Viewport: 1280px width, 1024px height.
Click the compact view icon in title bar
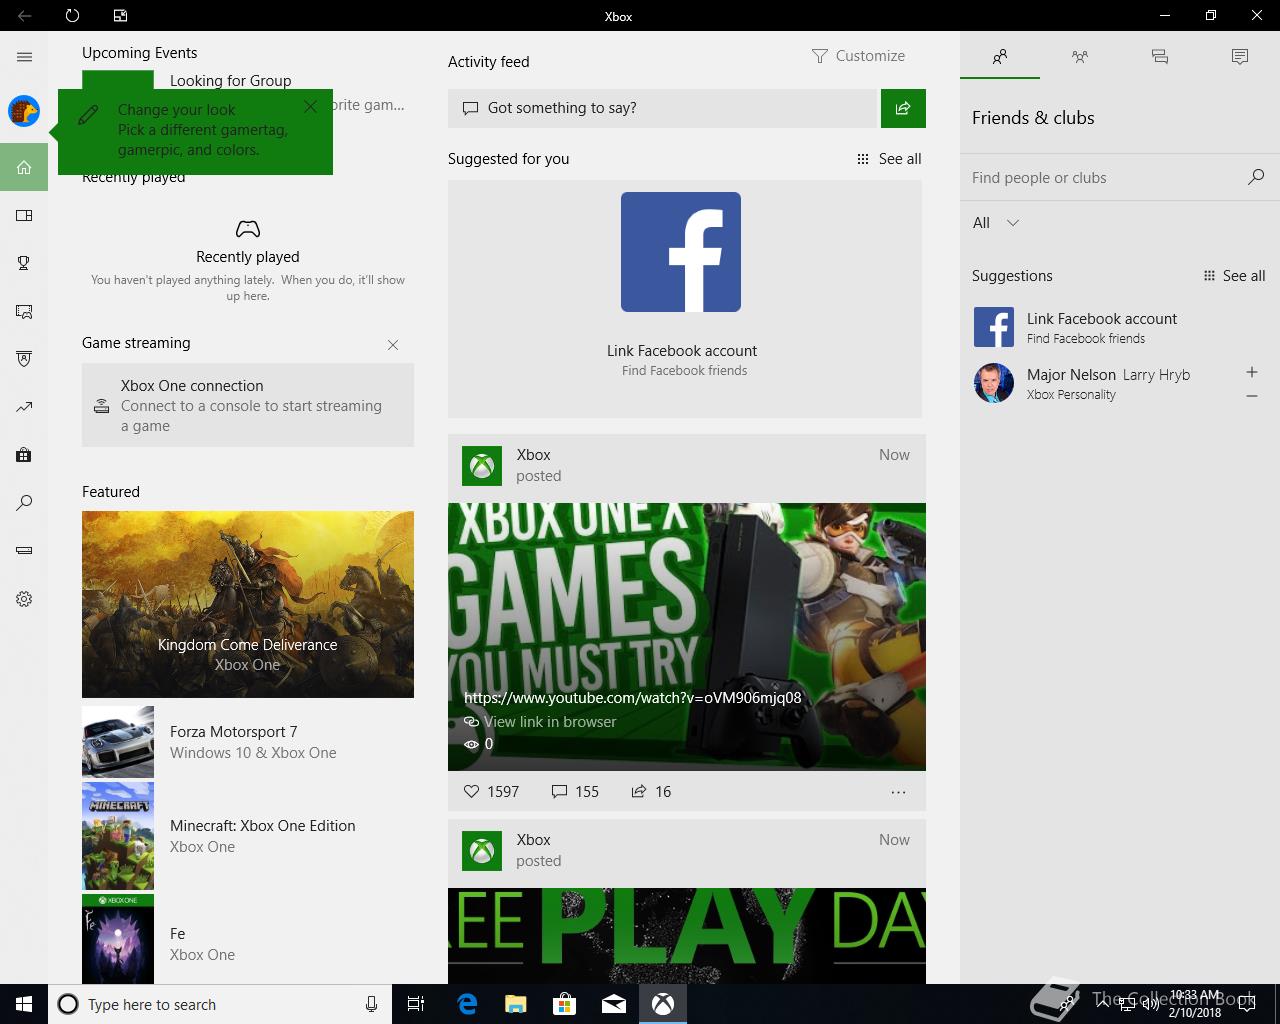[x=120, y=16]
